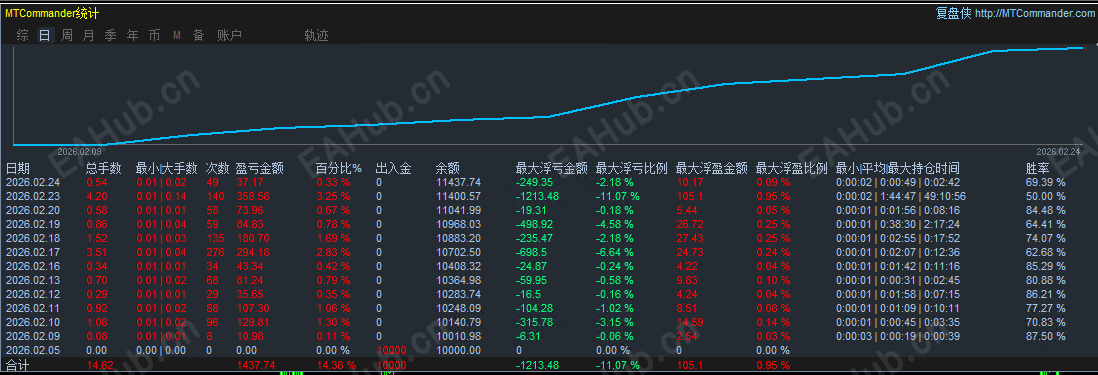Click the chart's 2026.02.09 start label
The height and width of the screenshot is (375, 1098).
pyautogui.click(x=79, y=152)
